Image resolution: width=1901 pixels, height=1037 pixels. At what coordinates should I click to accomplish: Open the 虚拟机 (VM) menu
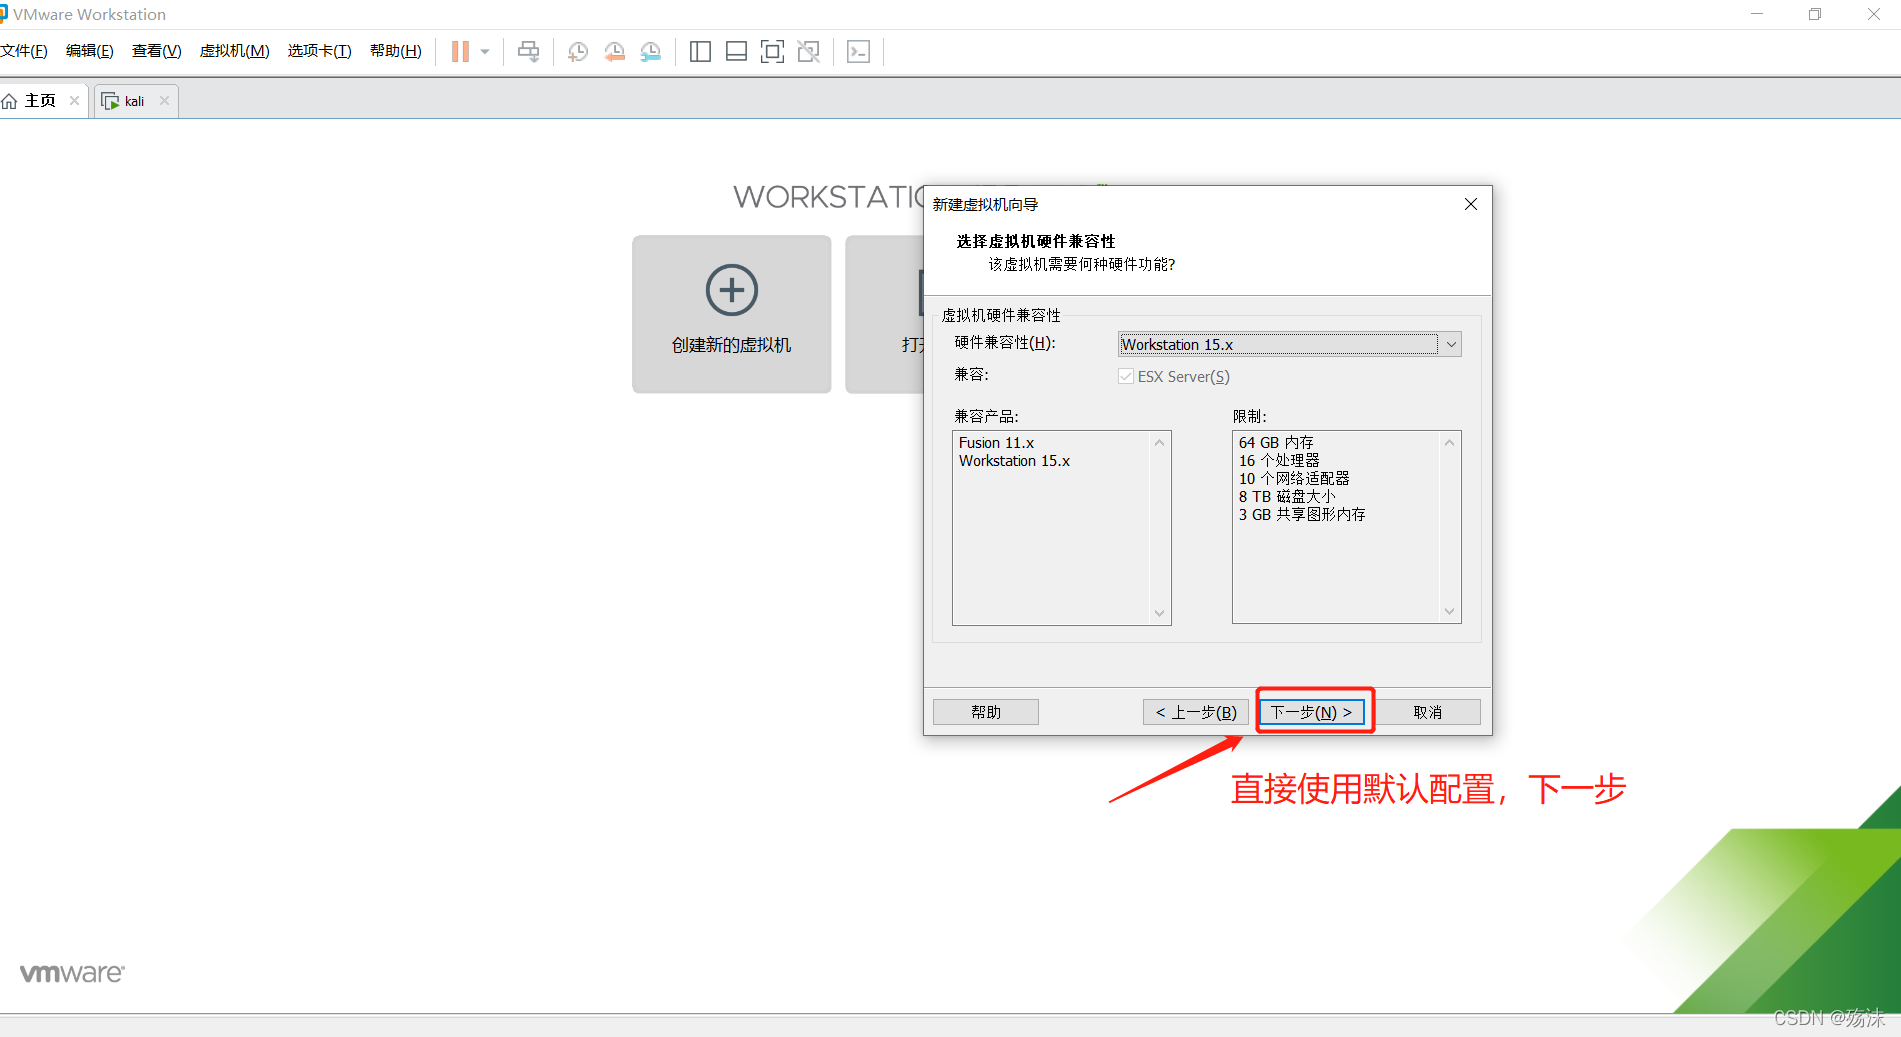pyautogui.click(x=234, y=51)
